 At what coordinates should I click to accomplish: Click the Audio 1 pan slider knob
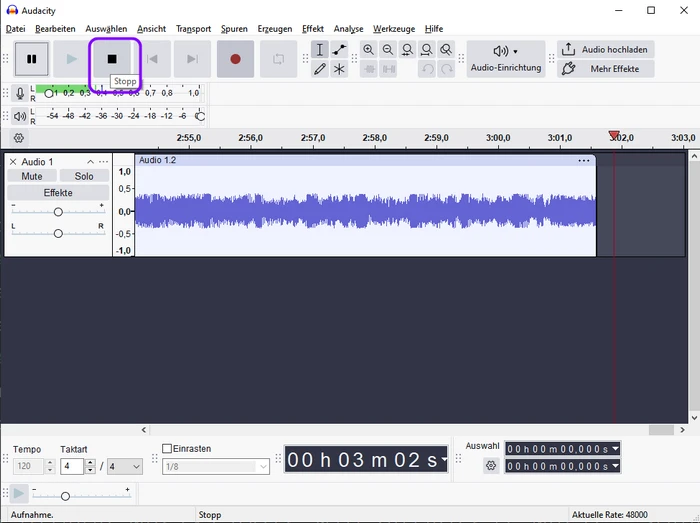(x=58, y=233)
